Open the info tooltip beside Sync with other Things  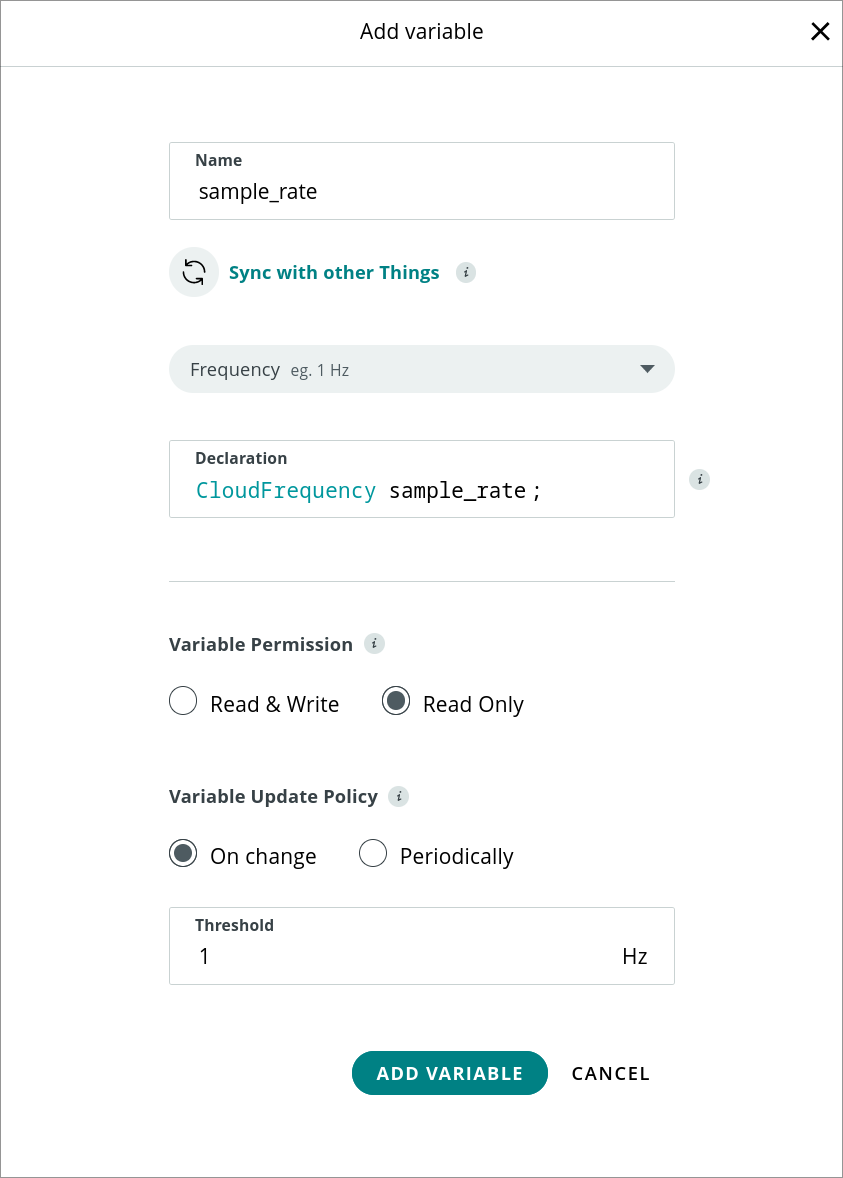point(464,272)
